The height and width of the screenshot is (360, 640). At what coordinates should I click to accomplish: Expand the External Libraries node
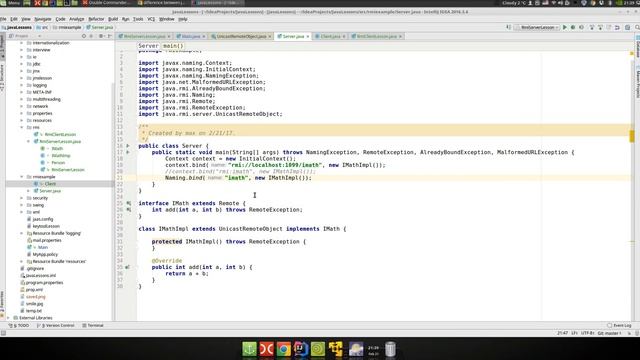9,318
